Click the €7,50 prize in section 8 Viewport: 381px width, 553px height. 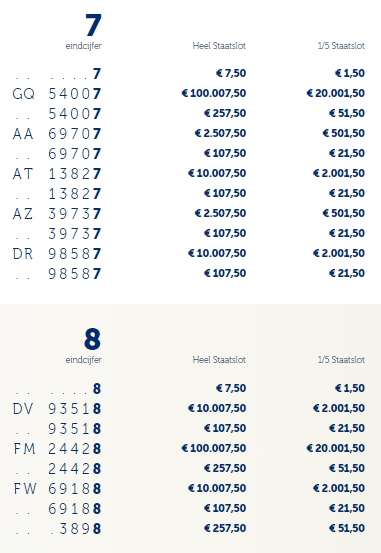pos(231,388)
